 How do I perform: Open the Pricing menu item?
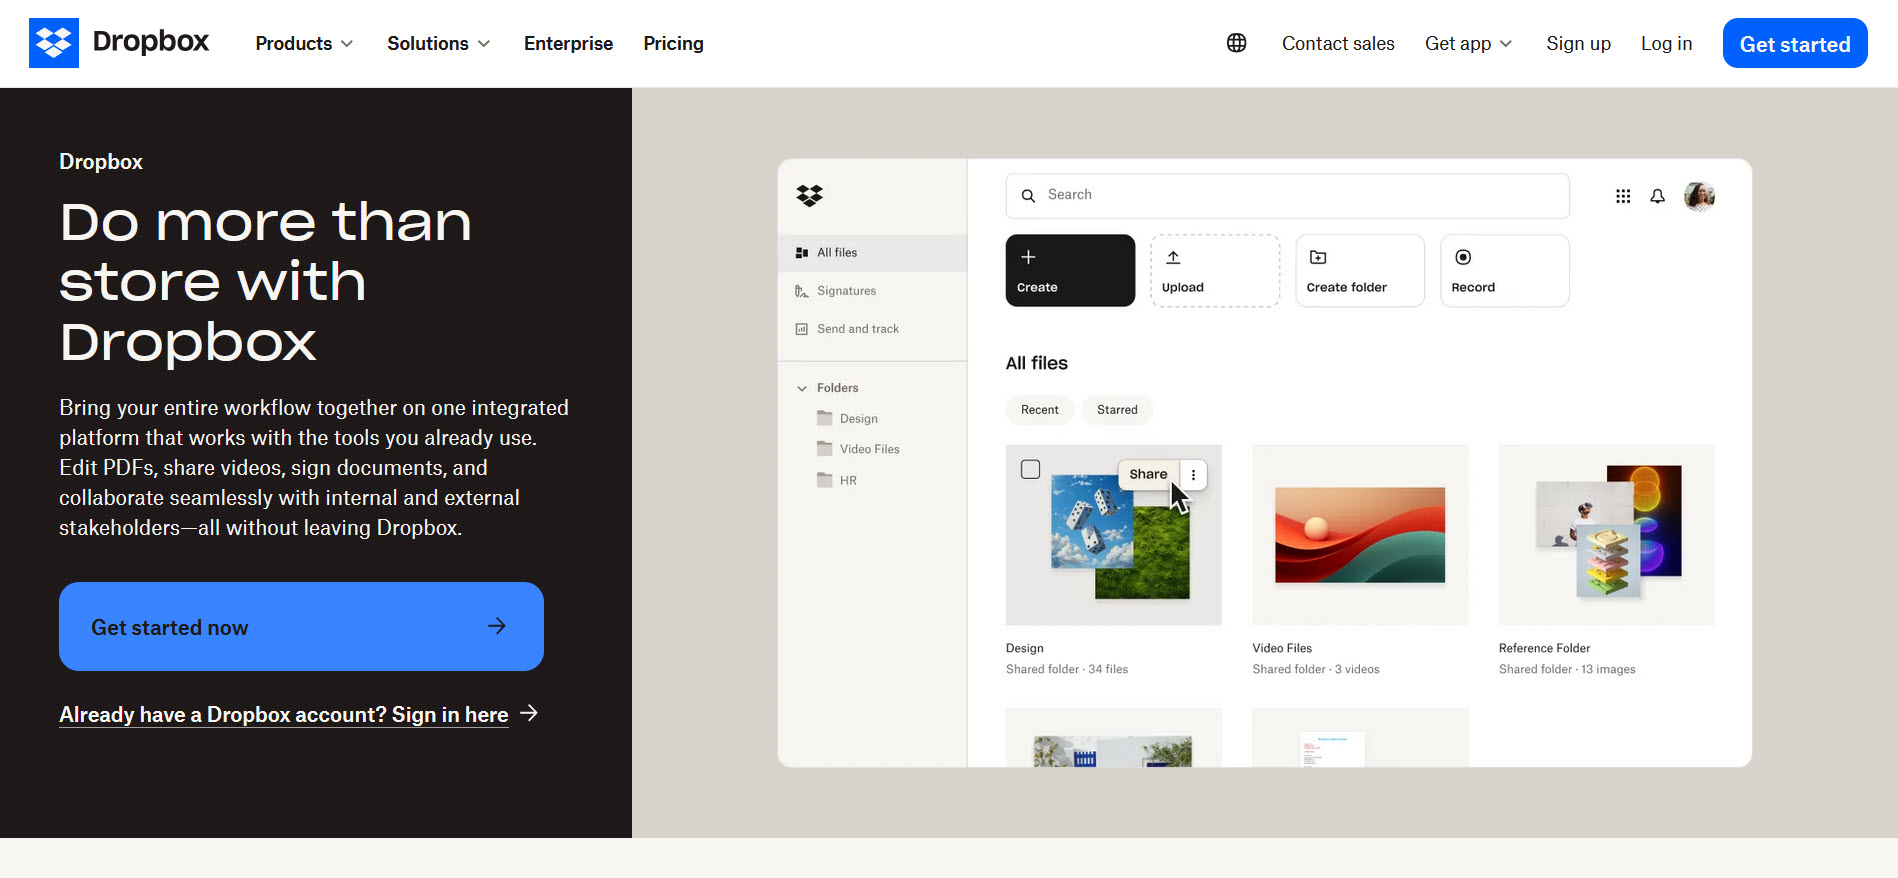tap(673, 43)
